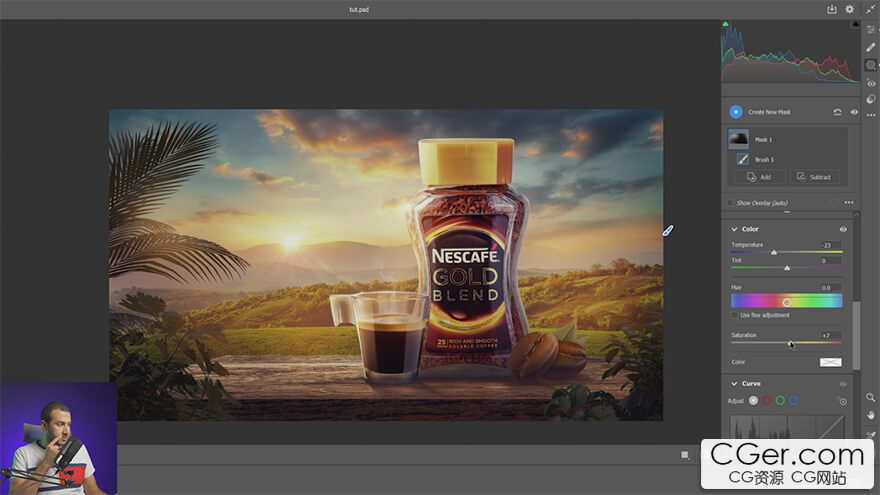Click the Brush 1 brush icon
This screenshot has width=880, height=495.
(742, 159)
